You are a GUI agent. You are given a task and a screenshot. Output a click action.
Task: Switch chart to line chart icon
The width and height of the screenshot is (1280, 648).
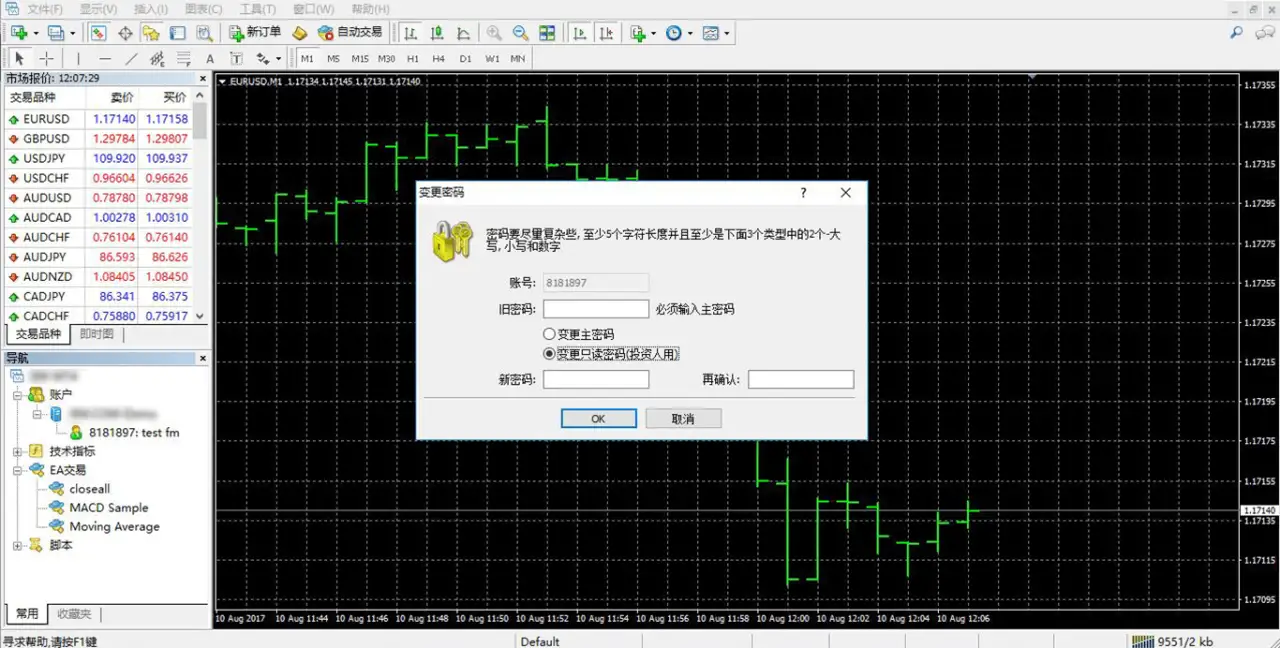[463, 33]
